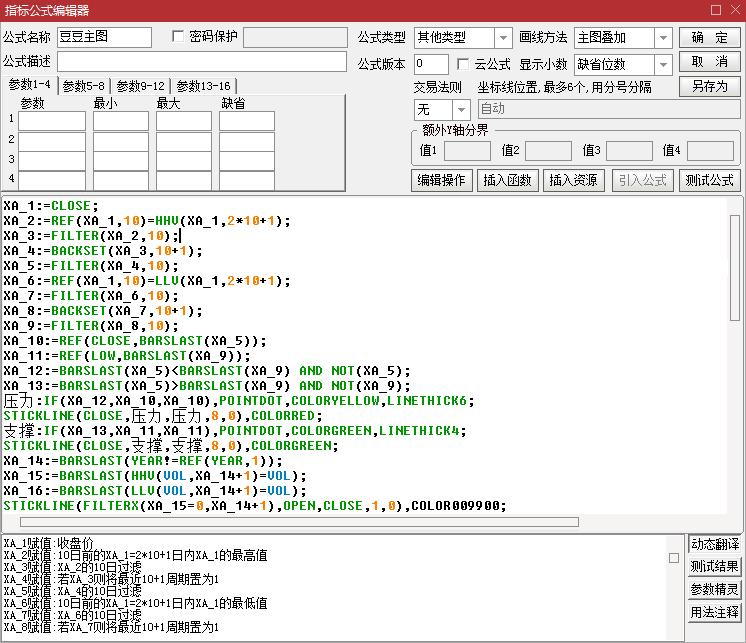
Task: Open the 参数精灵 parameter wizard
Action: 715,589
